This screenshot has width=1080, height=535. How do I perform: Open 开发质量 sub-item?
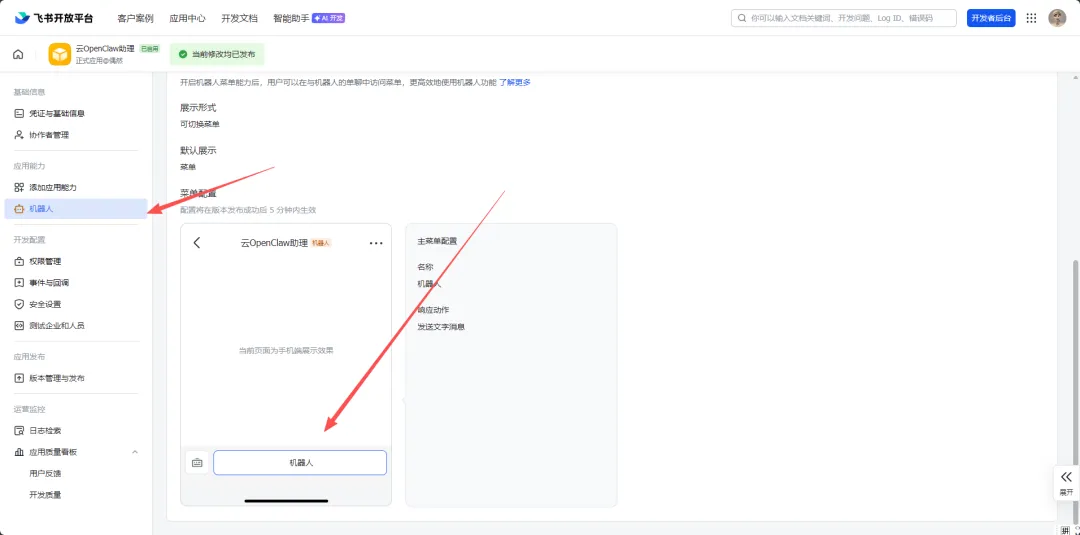coord(45,494)
